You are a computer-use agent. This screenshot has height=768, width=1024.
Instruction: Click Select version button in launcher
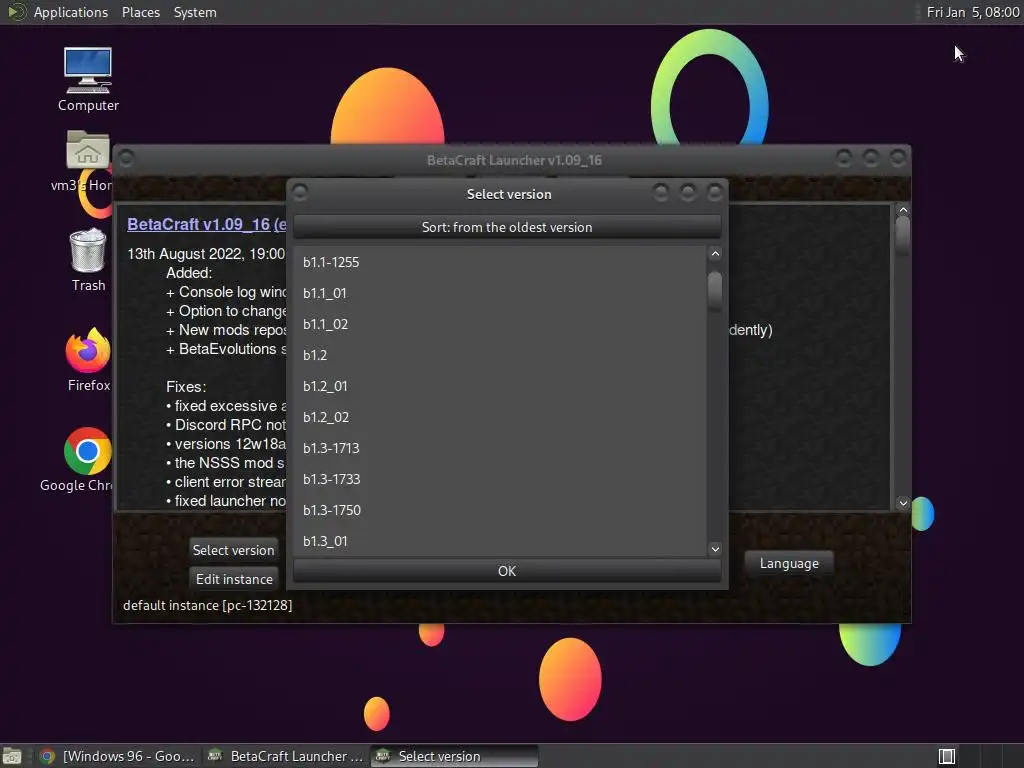[x=233, y=550]
